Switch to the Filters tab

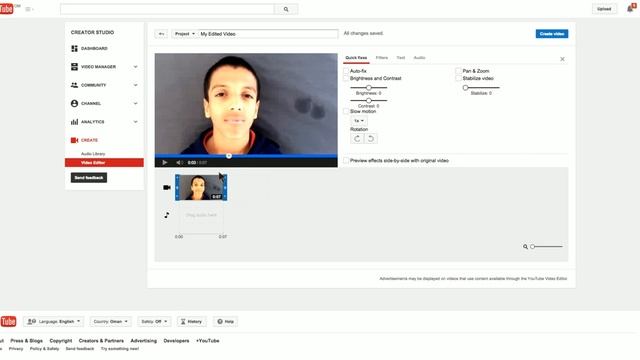pyautogui.click(x=382, y=58)
